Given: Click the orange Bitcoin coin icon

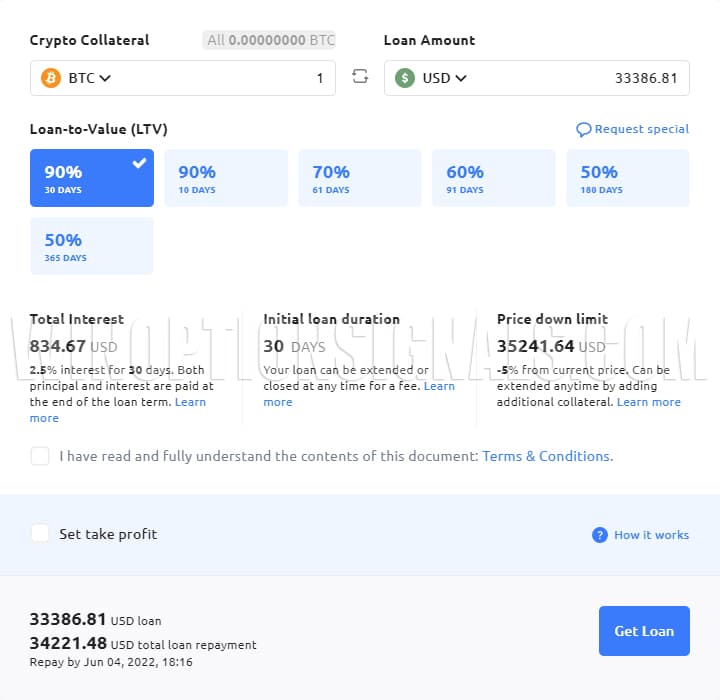Looking at the screenshot, I should tap(50, 78).
